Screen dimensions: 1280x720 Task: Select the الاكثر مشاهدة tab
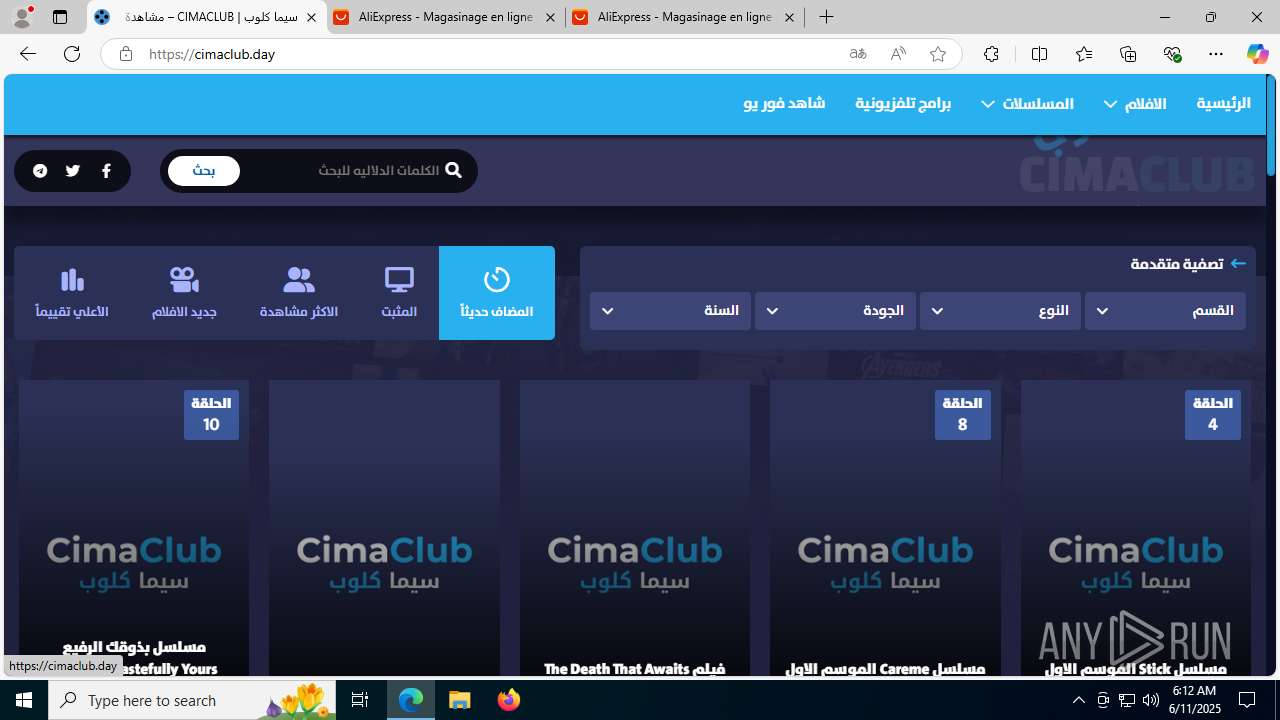[x=299, y=293]
